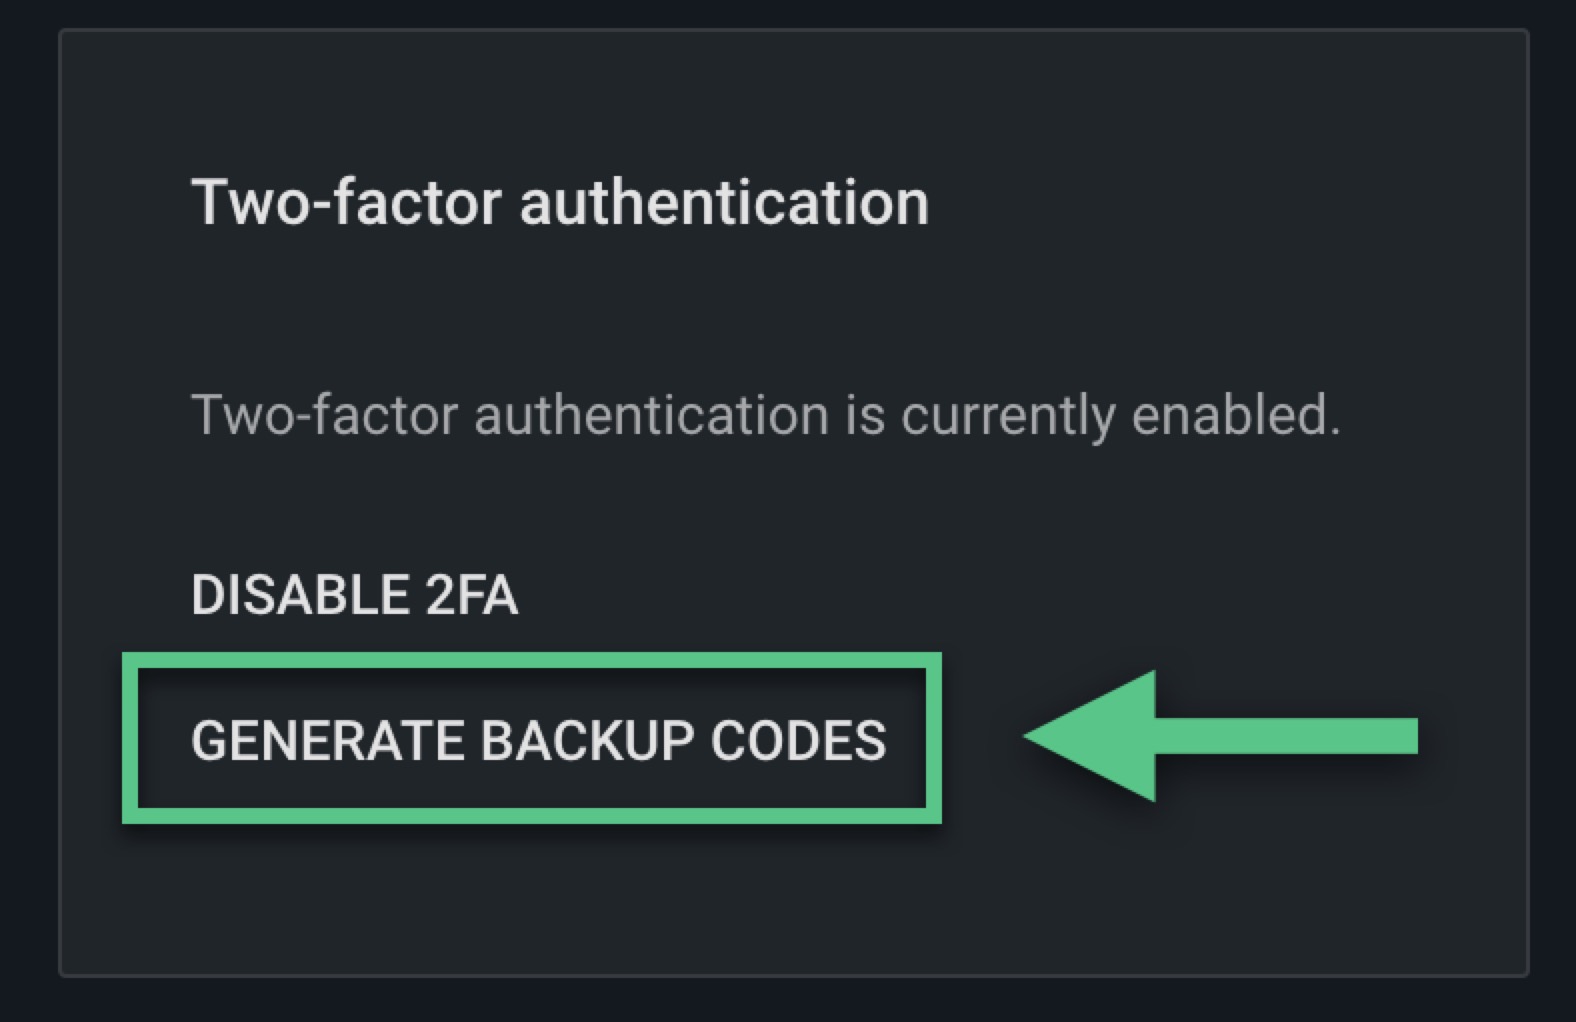Click the word "BACKUP" in the highlighted button
The height and width of the screenshot is (1022, 1576).
(x=588, y=741)
